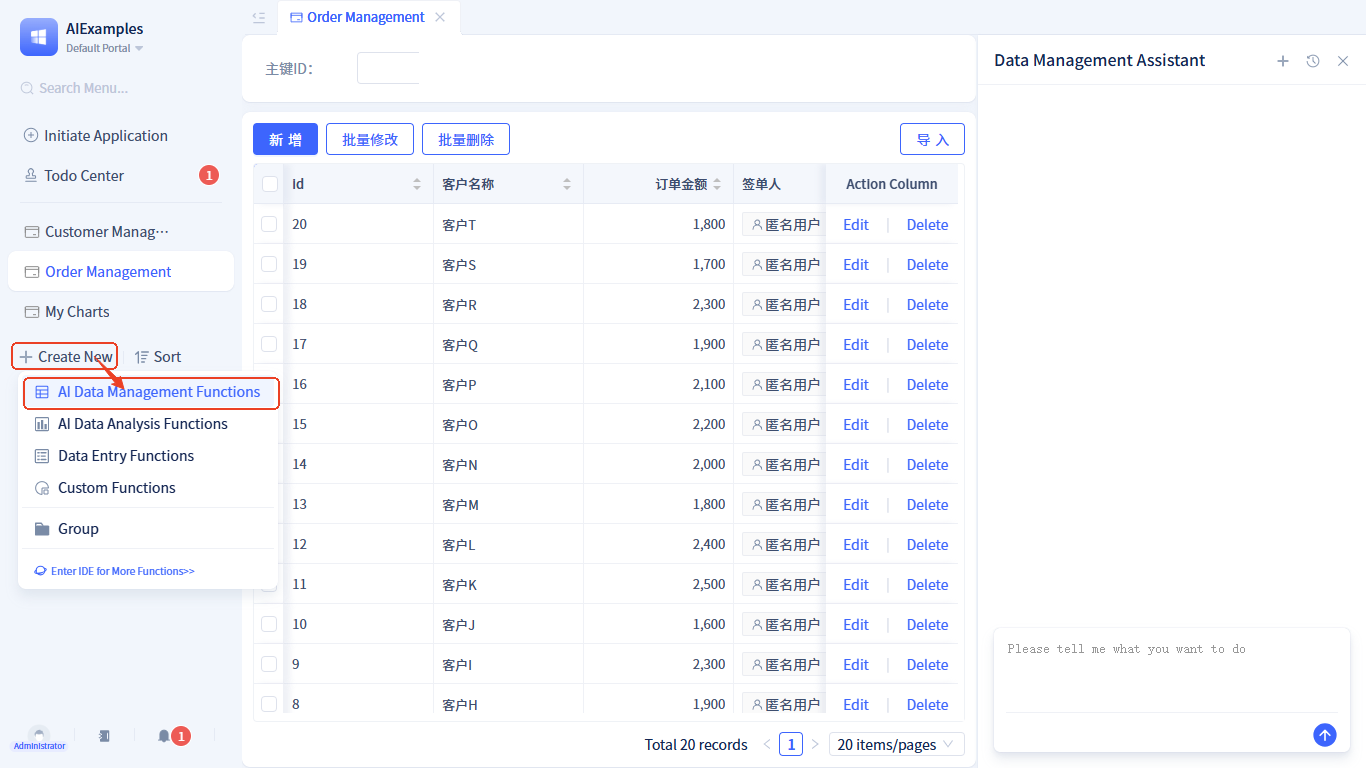Sort the Id column

417,184
